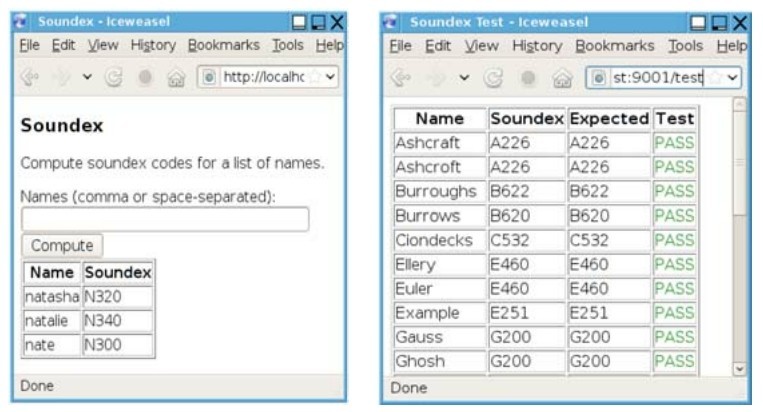Open File menu in Soundex Test window
Screen dimensions: 763x412
(400, 46)
